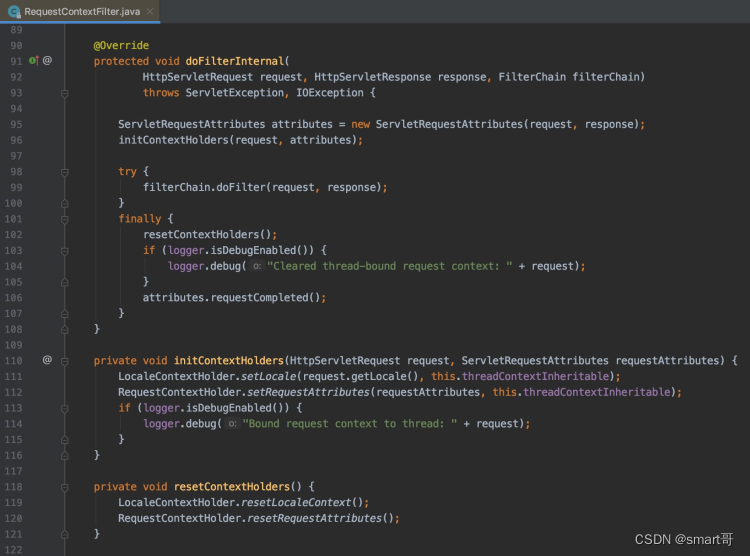Click the resetContextHolders() call on line 102
The image size is (750, 556).
pos(207,234)
